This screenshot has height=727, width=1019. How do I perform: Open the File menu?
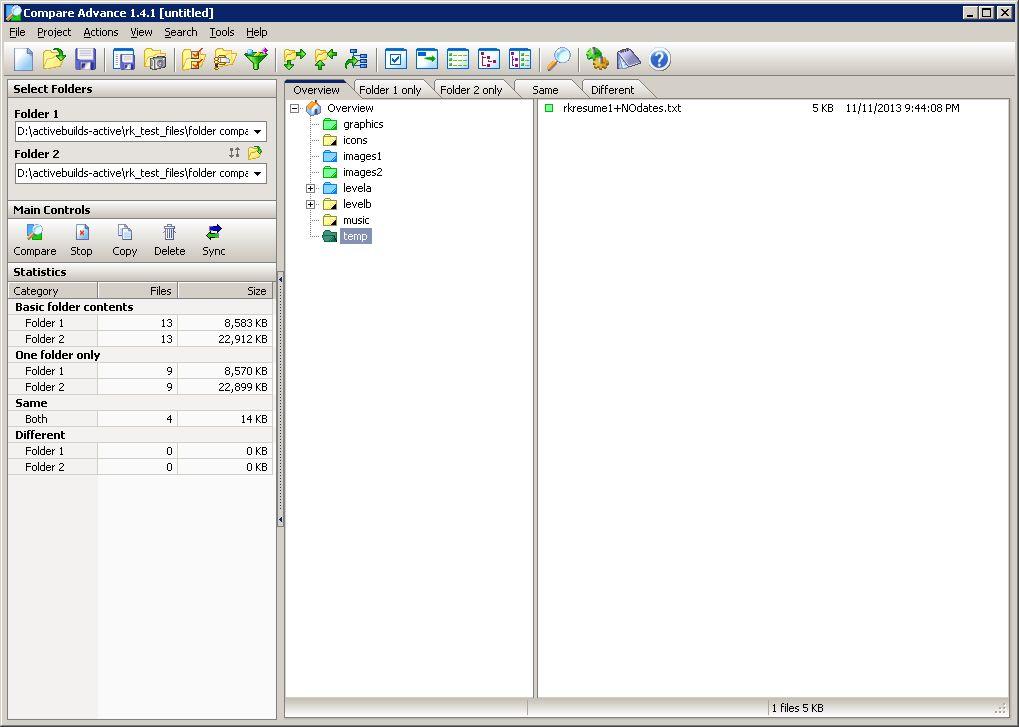(18, 32)
